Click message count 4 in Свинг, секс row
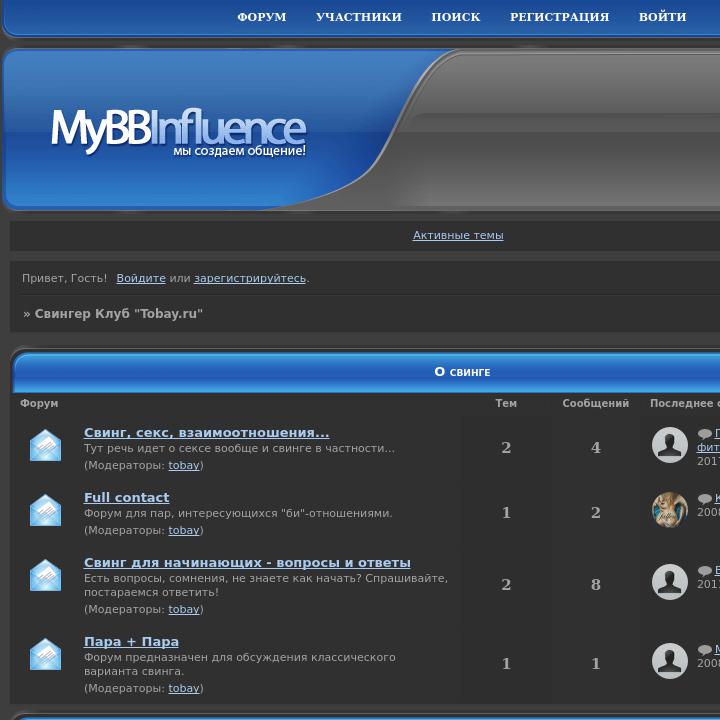This screenshot has width=720, height=720. (596, 447)
